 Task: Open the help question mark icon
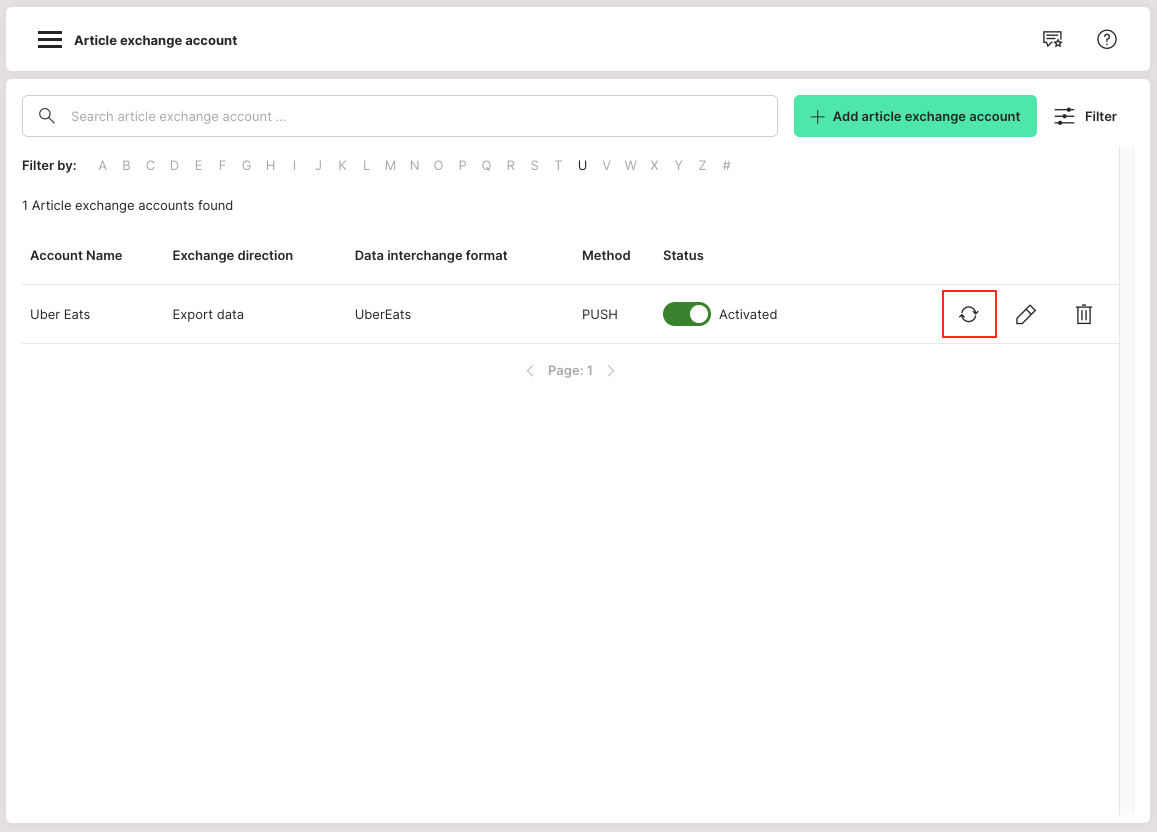1106,40
